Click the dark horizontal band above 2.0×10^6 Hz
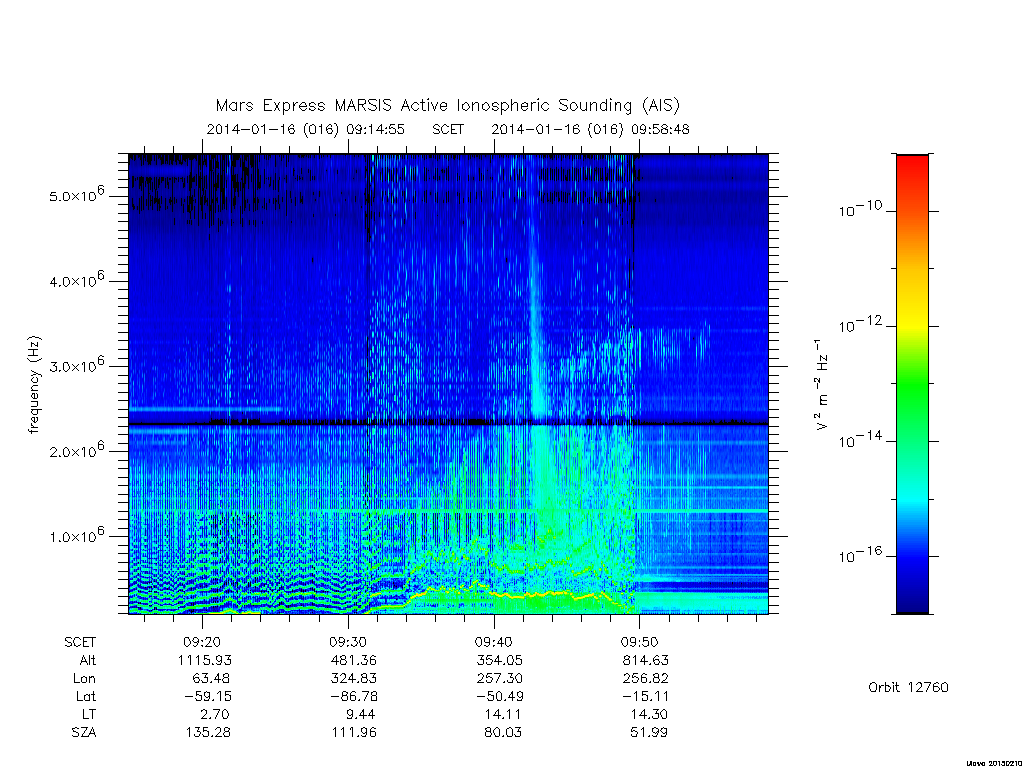This screenshot has height=768, width=1024. tap(448, 423)
